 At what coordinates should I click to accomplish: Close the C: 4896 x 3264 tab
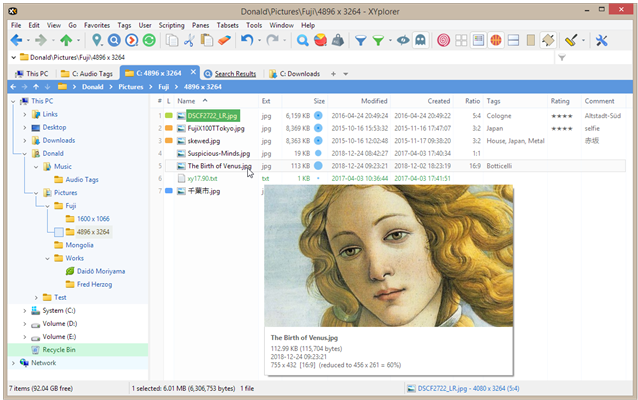193,72
